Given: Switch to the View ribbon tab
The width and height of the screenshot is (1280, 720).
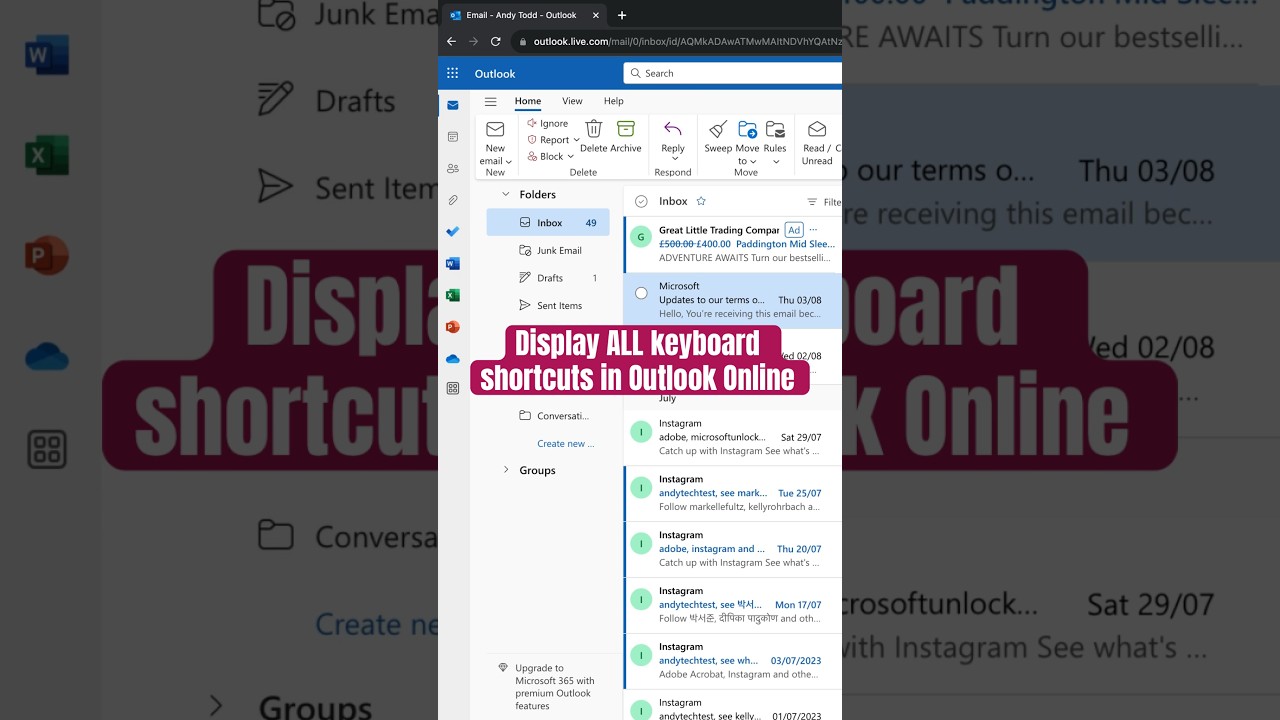Looking at the screenshot, I should point(572,101).
